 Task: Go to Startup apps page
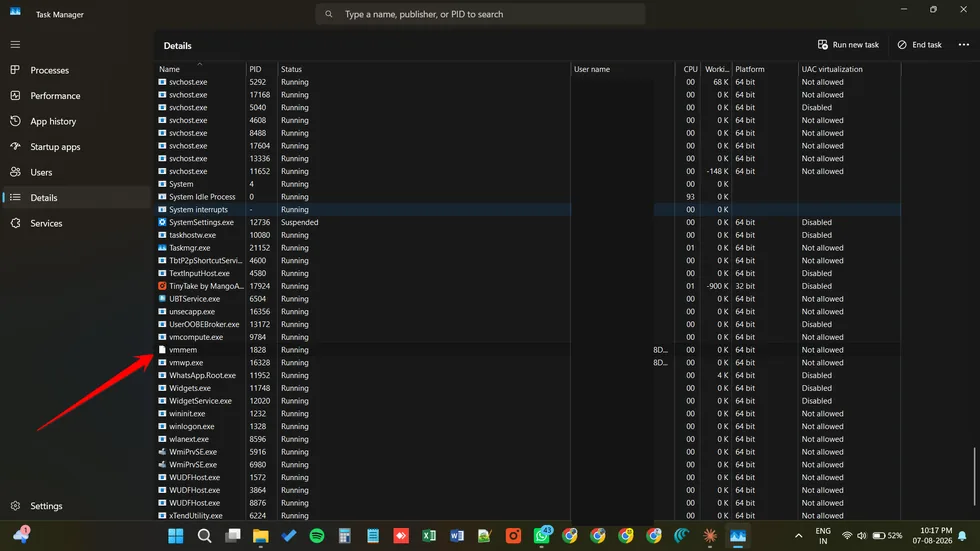76,147
